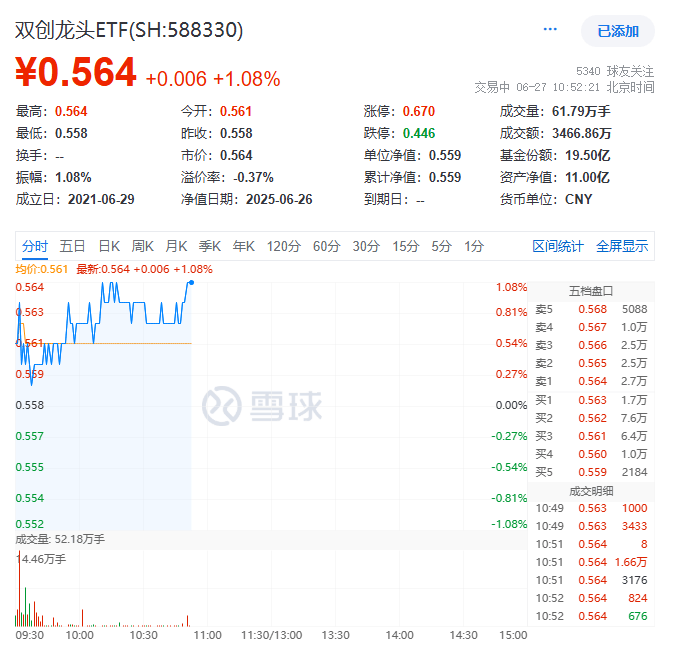675x658 pixels.
Task: Click the 卖5 0.568 order row
Action: click(x=591, y=309)
